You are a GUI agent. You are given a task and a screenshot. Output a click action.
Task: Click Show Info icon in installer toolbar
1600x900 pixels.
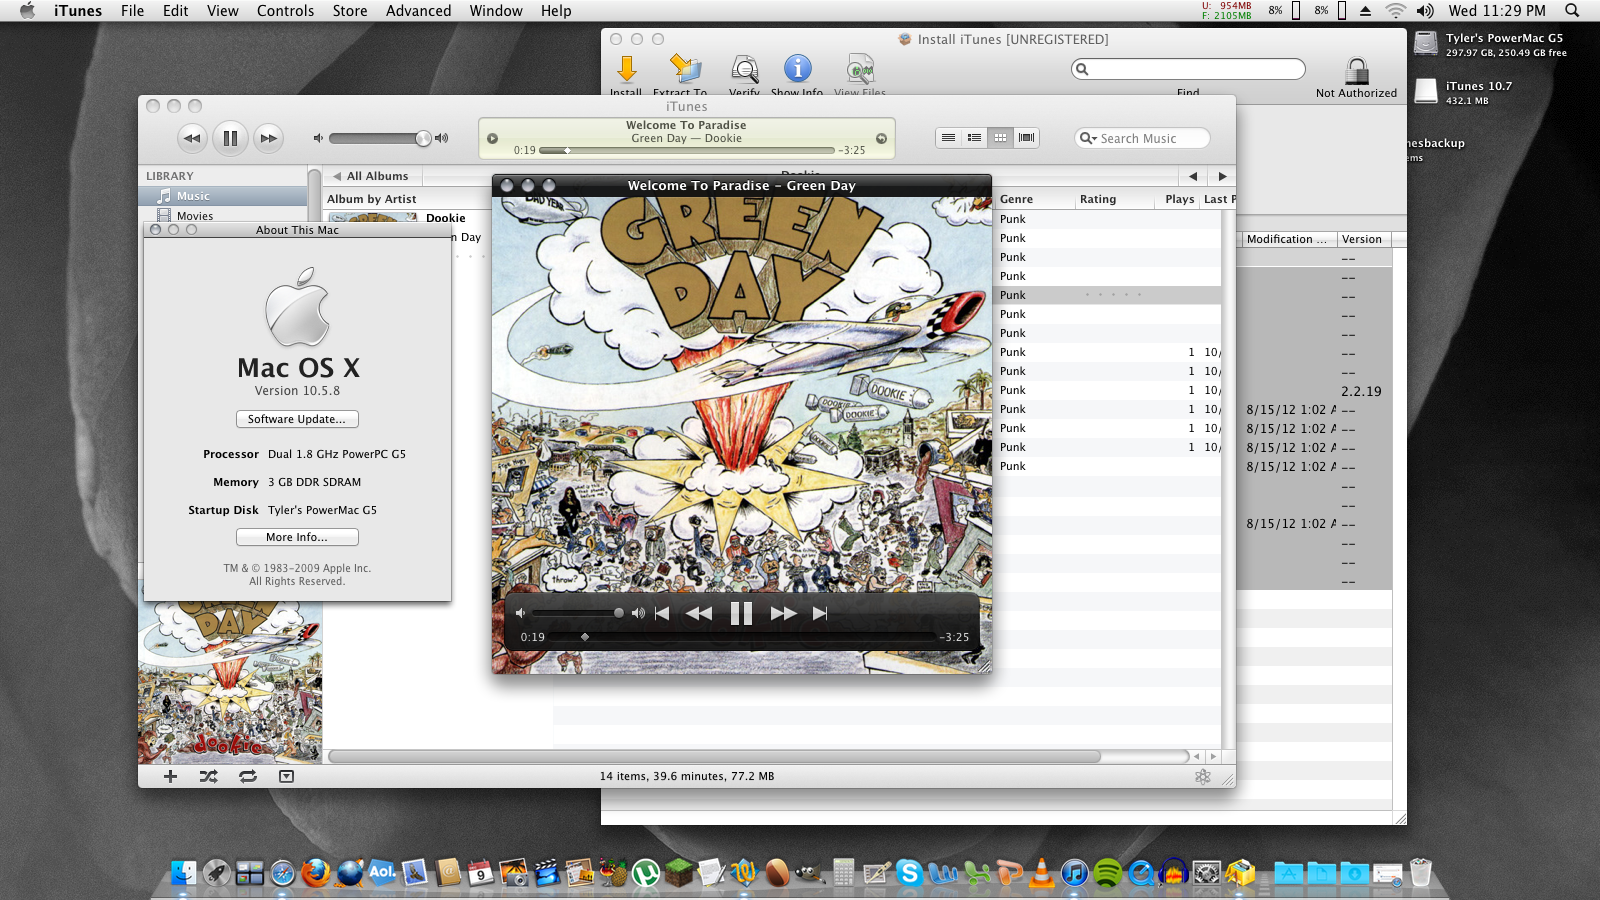click(x=797, y=68)
